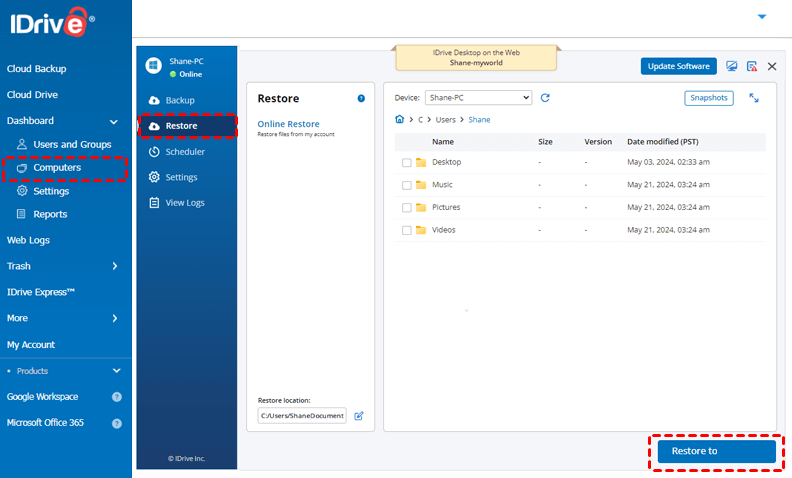Click the Restore location path field
This screenshot has height=478, width=792.
point(302,416)
